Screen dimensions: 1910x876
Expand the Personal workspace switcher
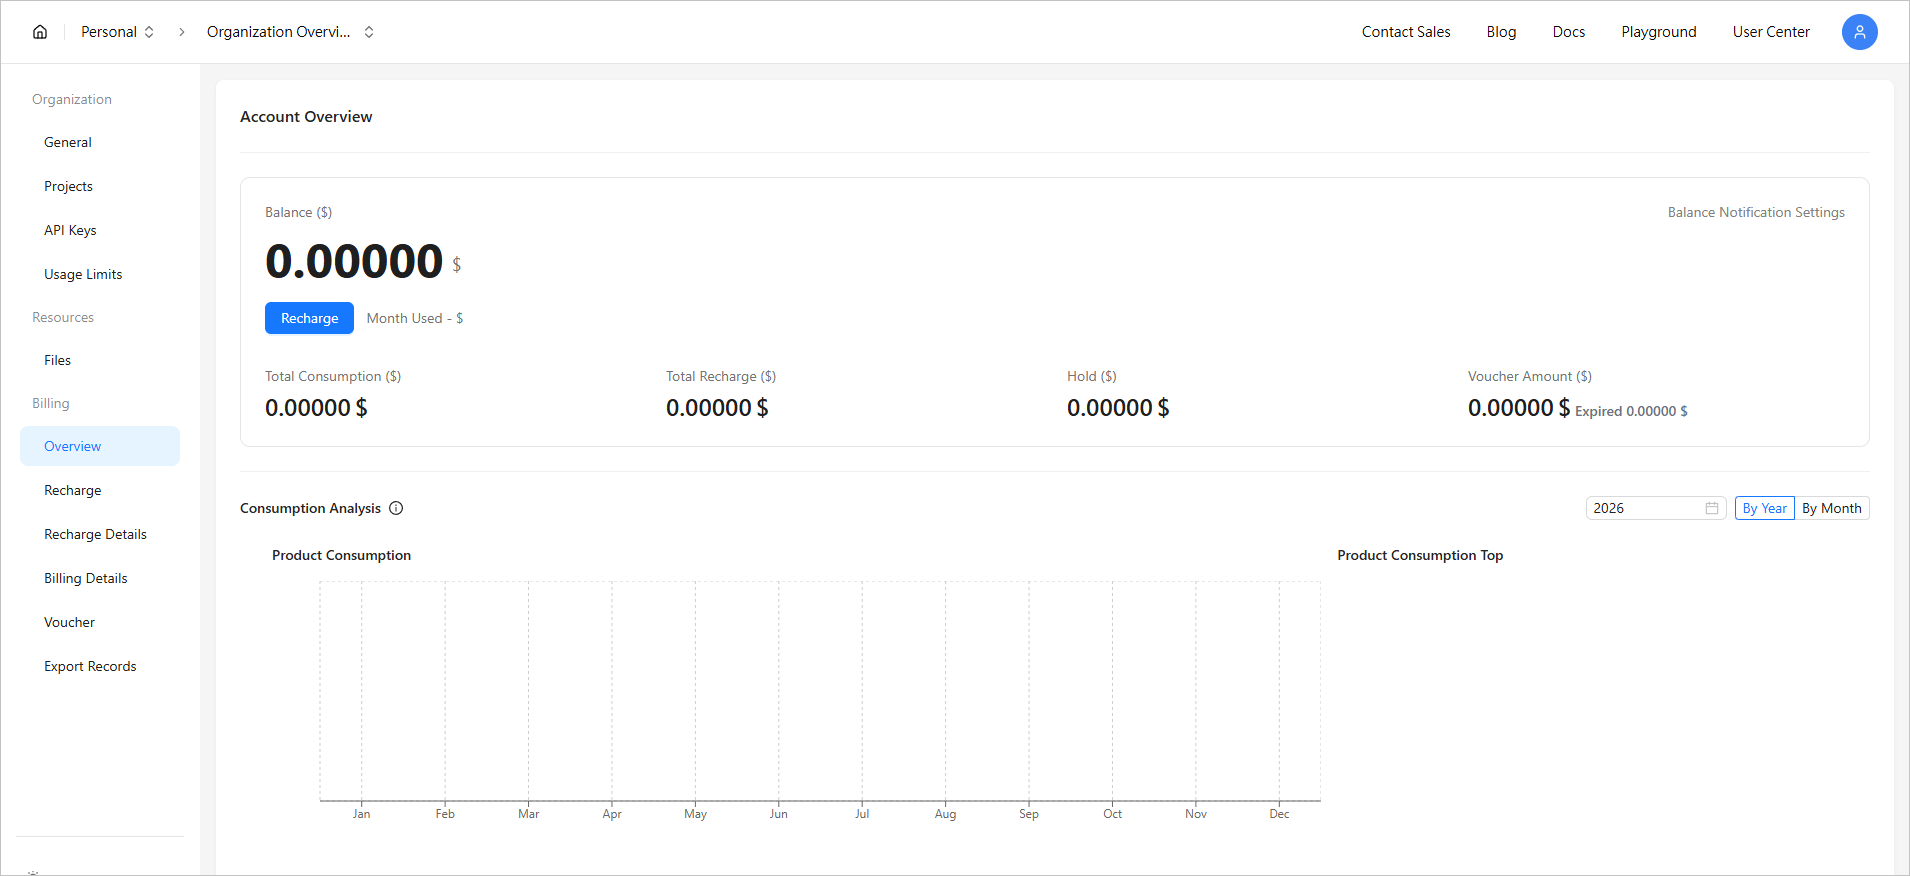click(118, 32)
